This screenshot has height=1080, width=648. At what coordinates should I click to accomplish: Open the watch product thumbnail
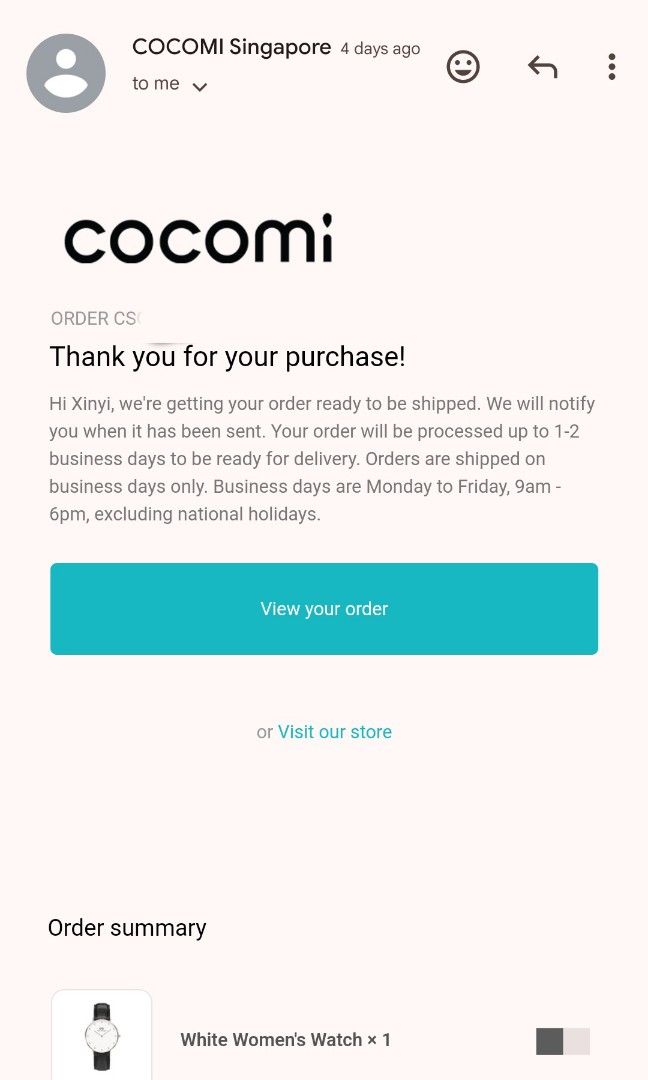101,1035
